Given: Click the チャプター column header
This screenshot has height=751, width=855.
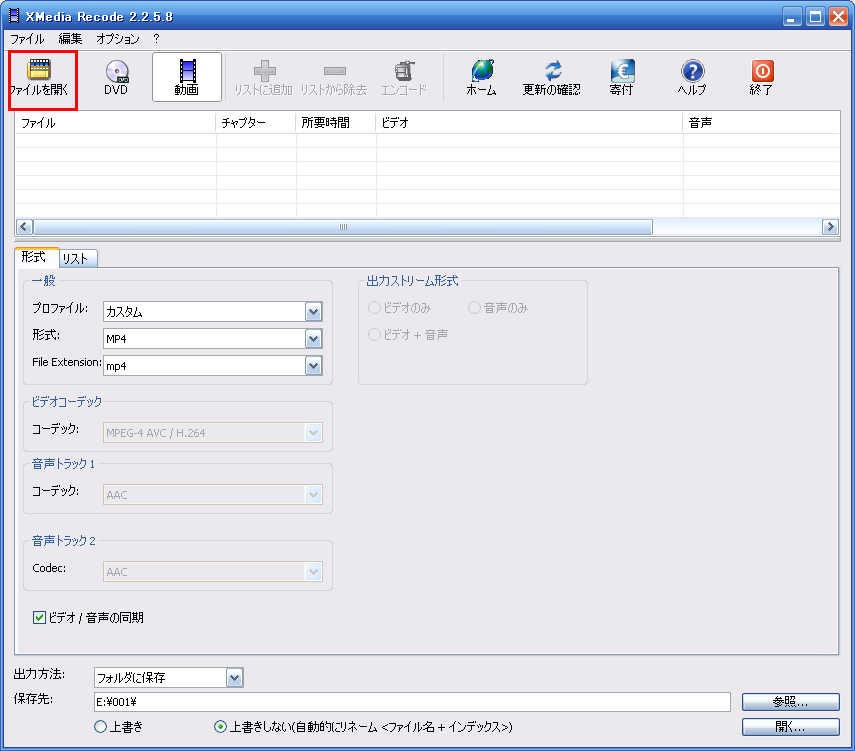Looking at the screenshot, I should (x=256, y=123).
